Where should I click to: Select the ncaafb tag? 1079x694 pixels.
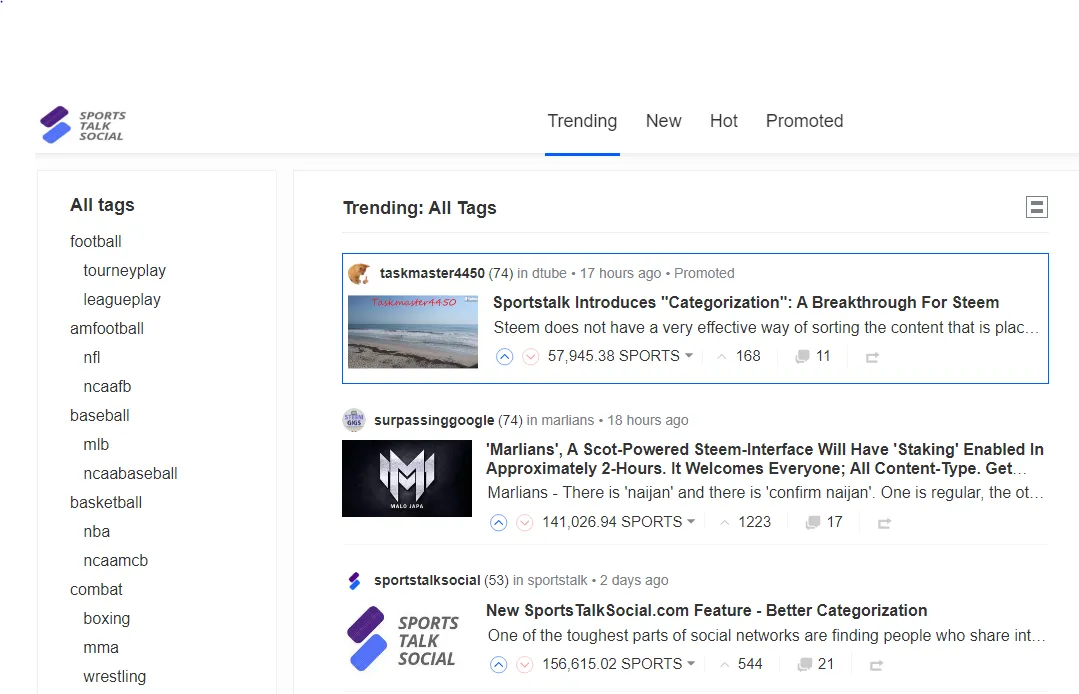[107, 387]
